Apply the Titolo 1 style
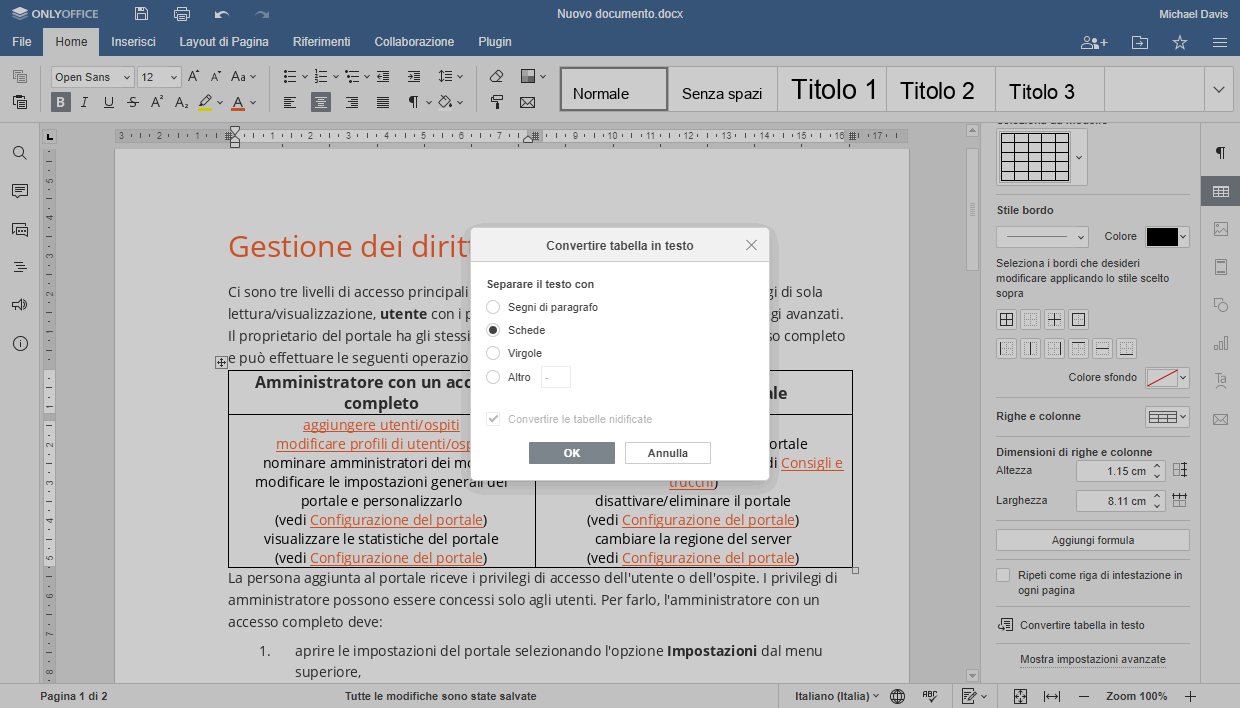The height and width of the screenshot is (708, 1240). (x=833, y=90)
